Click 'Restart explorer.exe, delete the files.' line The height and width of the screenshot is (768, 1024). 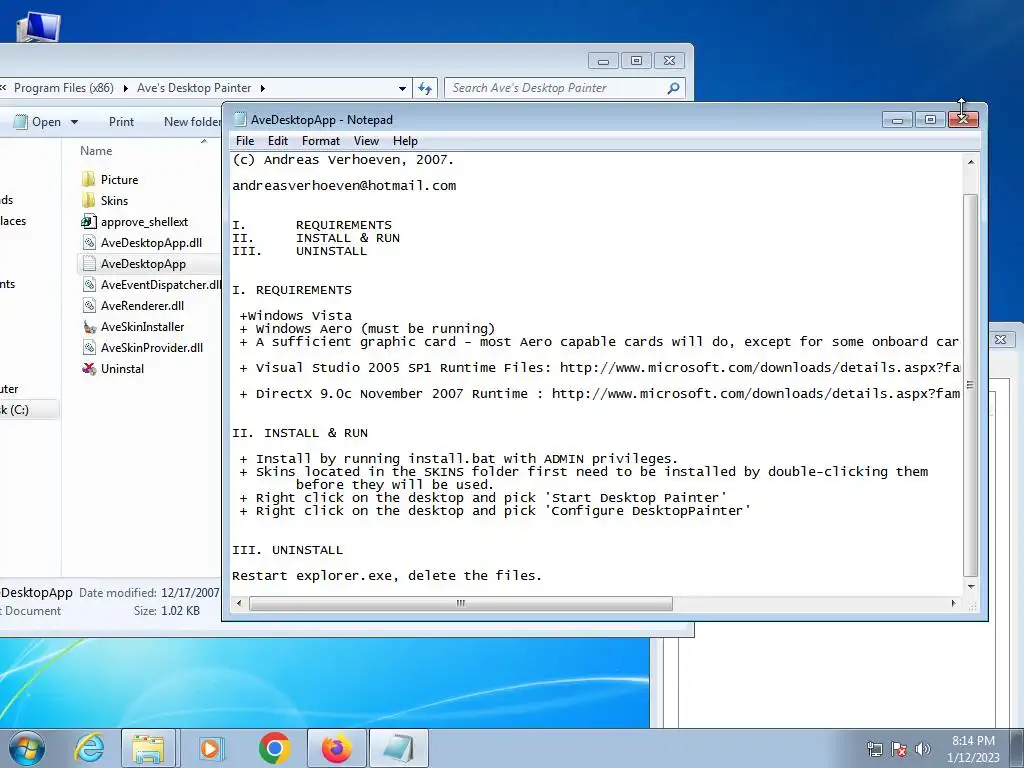pyautogui.click(x=387, y=576)
